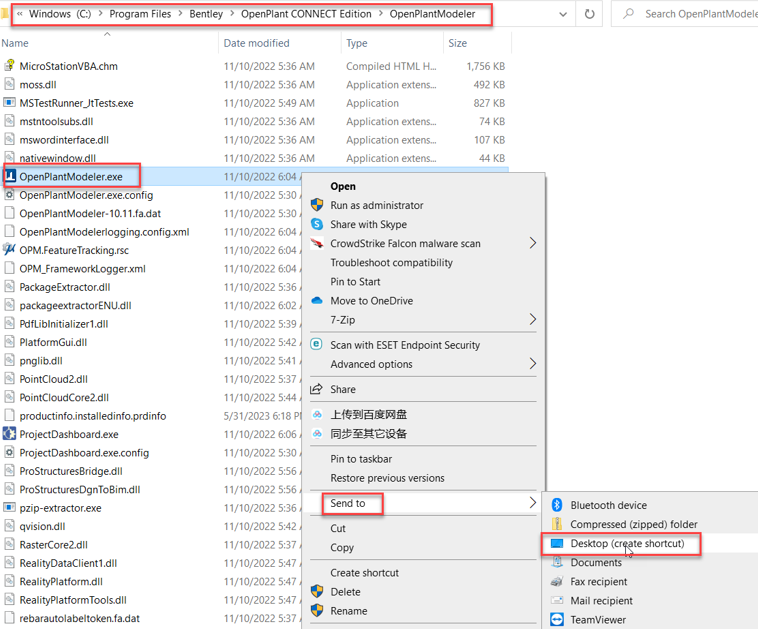
Task: Click the Documents icon in Send to submenu
Action: point(557,562)
